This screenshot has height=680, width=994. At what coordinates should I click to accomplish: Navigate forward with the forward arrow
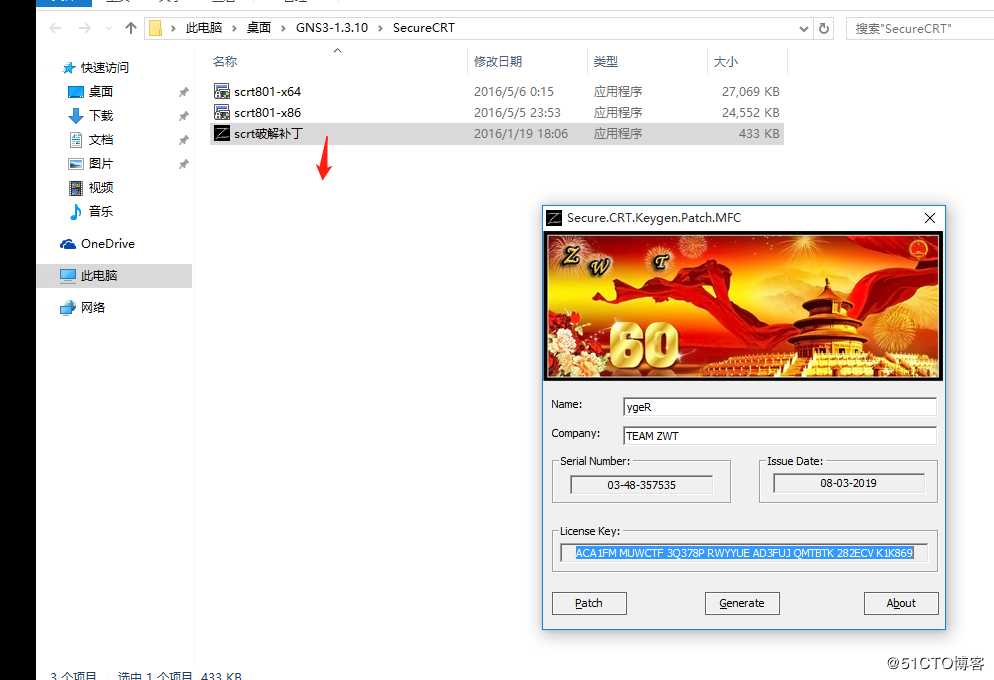tap(84, 28)
